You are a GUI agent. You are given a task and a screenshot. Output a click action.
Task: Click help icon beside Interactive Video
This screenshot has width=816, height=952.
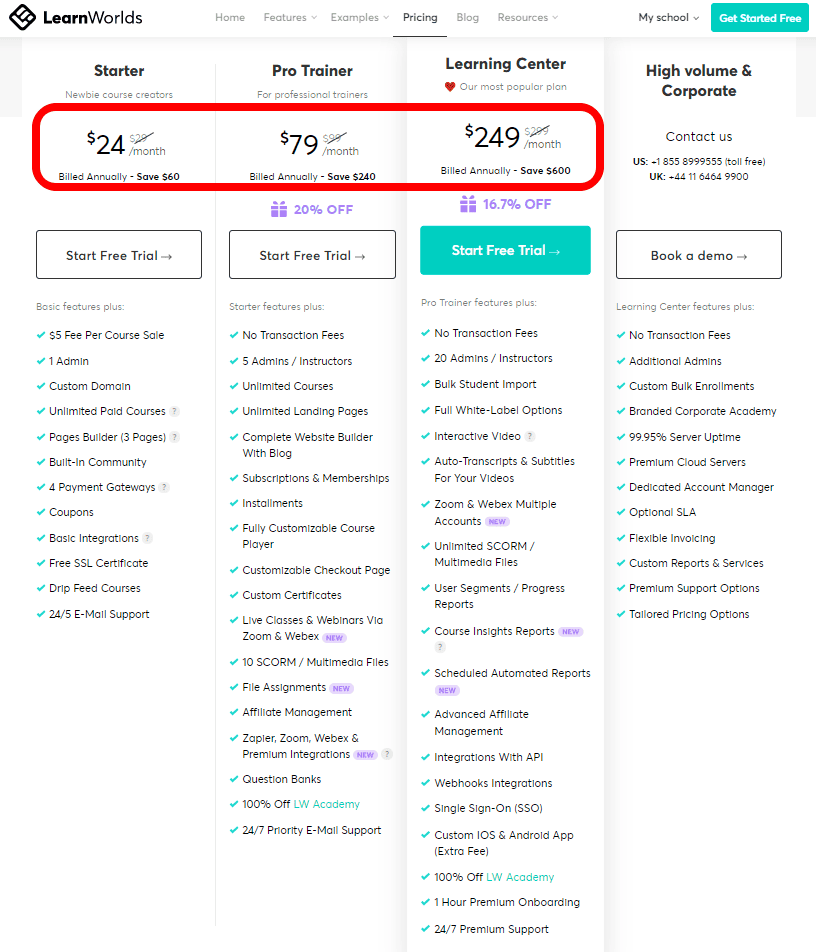[x=530, y=436]
